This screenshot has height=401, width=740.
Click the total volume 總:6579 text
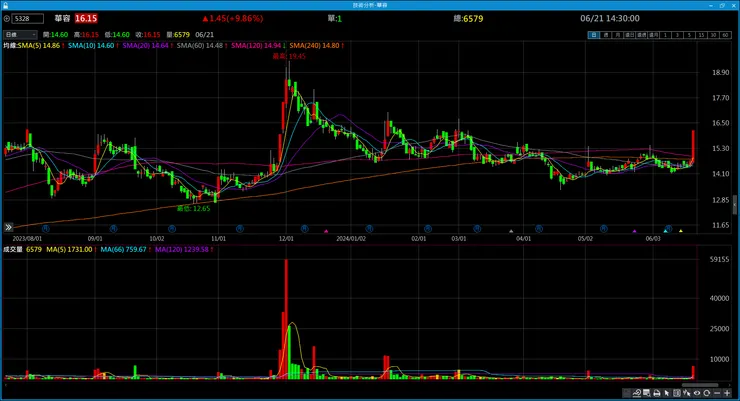point(468,19)
